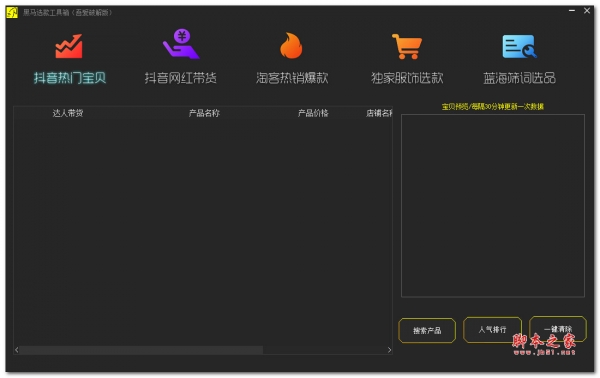Screen dimensions: 600x378
Task: Minimize the application window
Action: click(572, 11)
